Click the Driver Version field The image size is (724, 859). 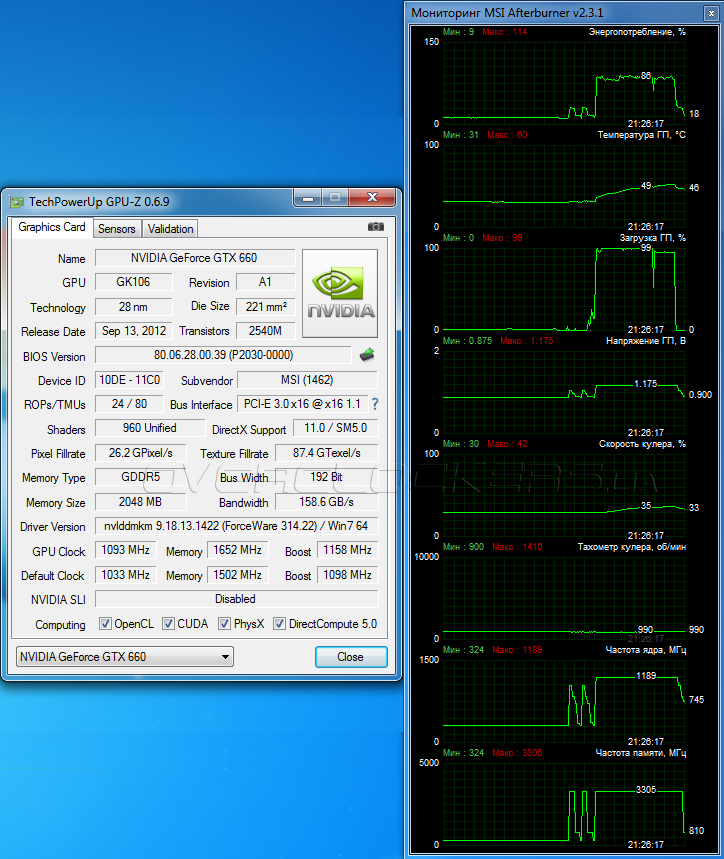237,526
